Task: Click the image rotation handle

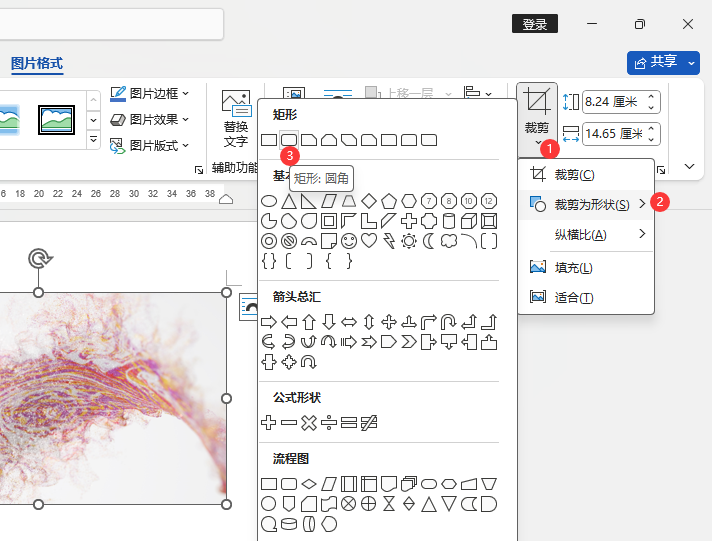Action: 40,258
